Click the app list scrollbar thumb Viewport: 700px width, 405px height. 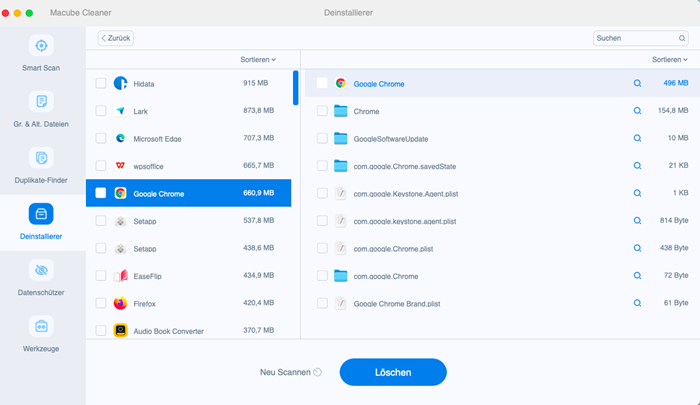[296, 88]
